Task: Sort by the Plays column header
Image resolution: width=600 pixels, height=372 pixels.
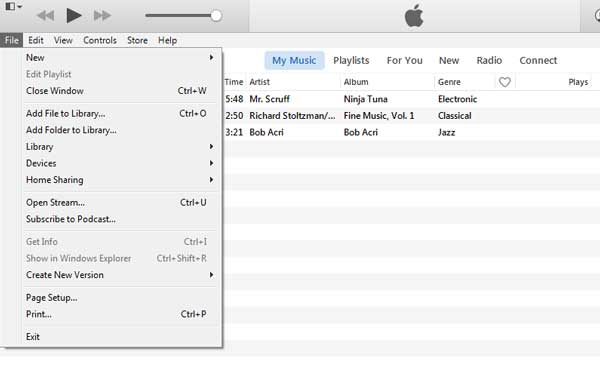Action: tap(578, 82)
